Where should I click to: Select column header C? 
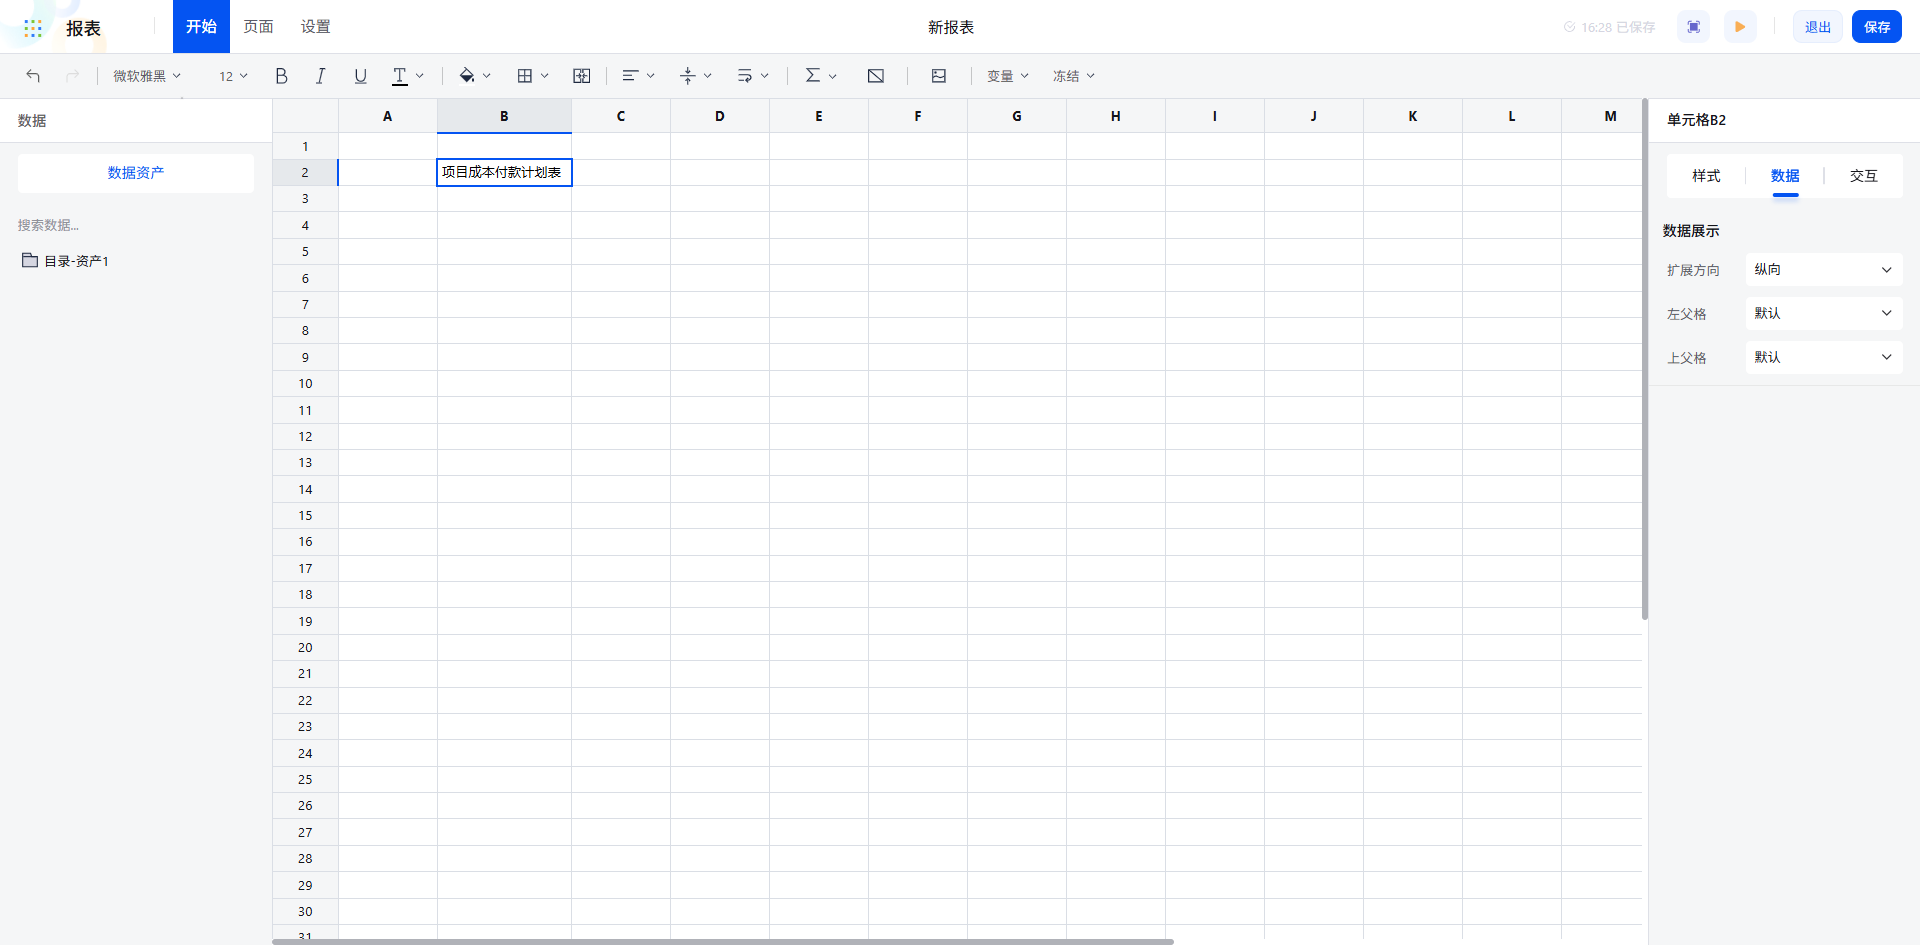[621, 116]
